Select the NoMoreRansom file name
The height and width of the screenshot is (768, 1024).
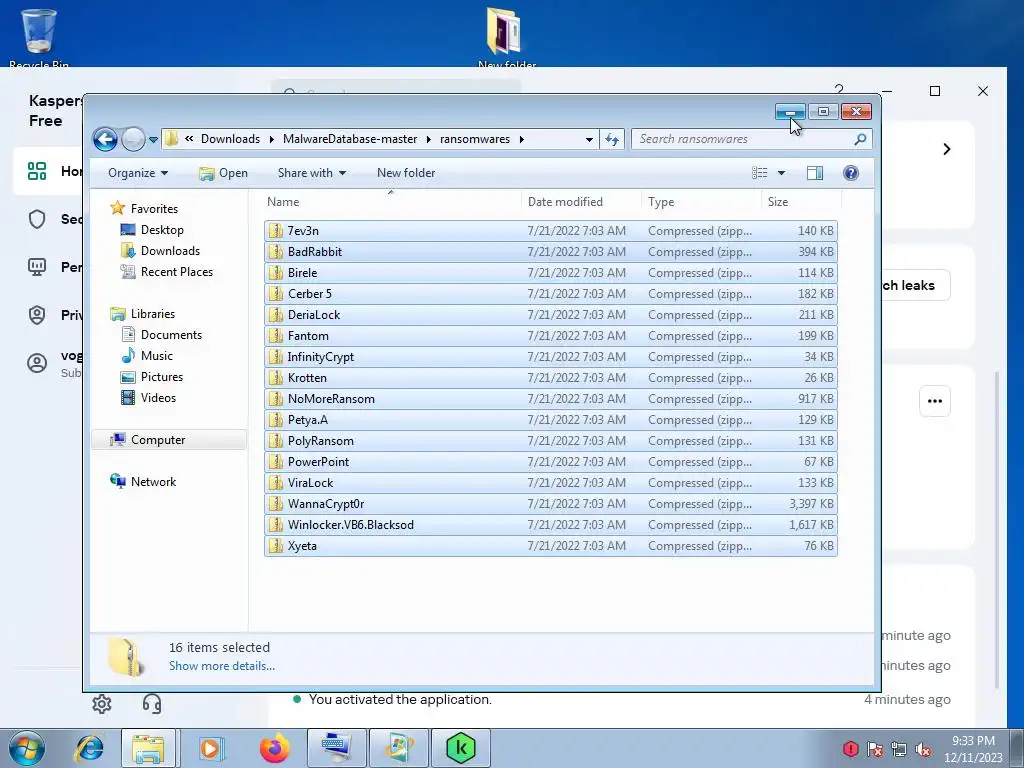point(331,398)
